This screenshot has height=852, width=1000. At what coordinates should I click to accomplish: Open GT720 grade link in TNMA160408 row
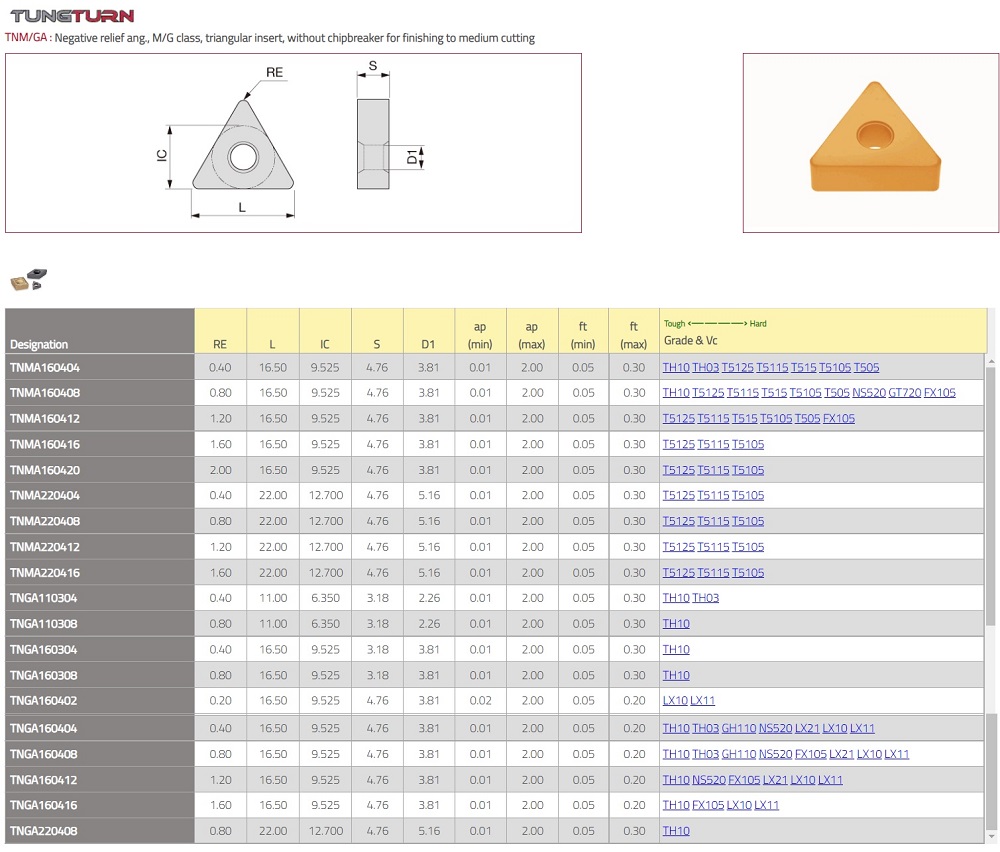905,393
